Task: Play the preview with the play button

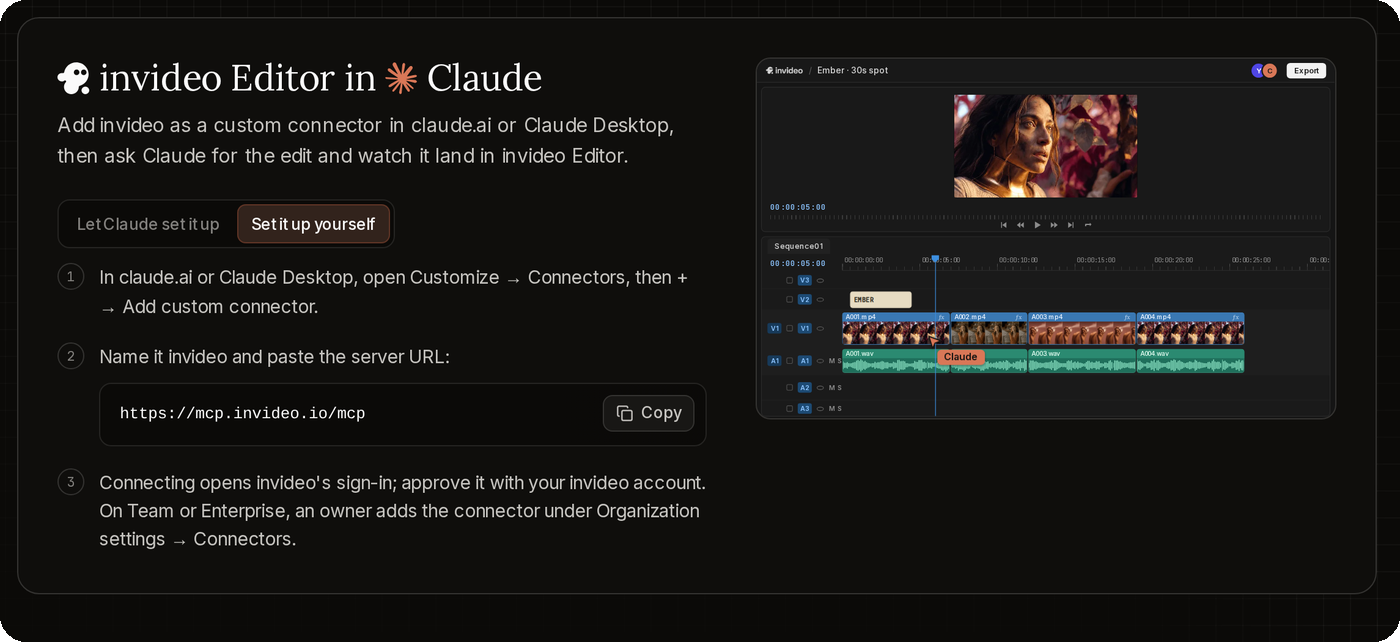Action: coord(1038,225)
